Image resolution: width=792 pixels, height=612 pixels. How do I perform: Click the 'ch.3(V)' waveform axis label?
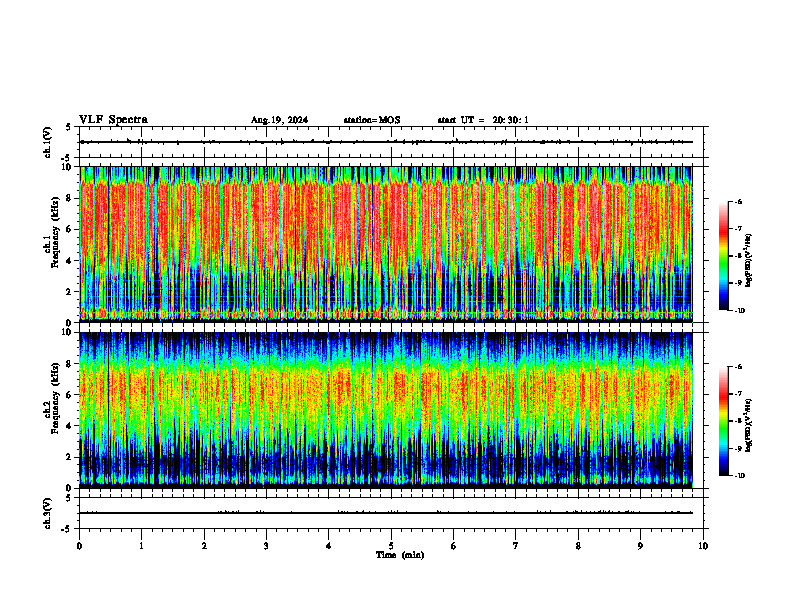(48, 513)
